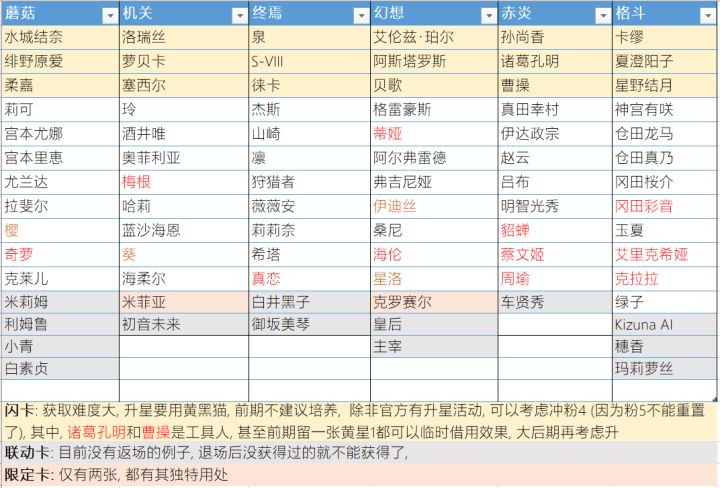Click the cell 狩猎者
Image resolution: width=720 pixels, height=488 pixels.
tap(309, 182)
